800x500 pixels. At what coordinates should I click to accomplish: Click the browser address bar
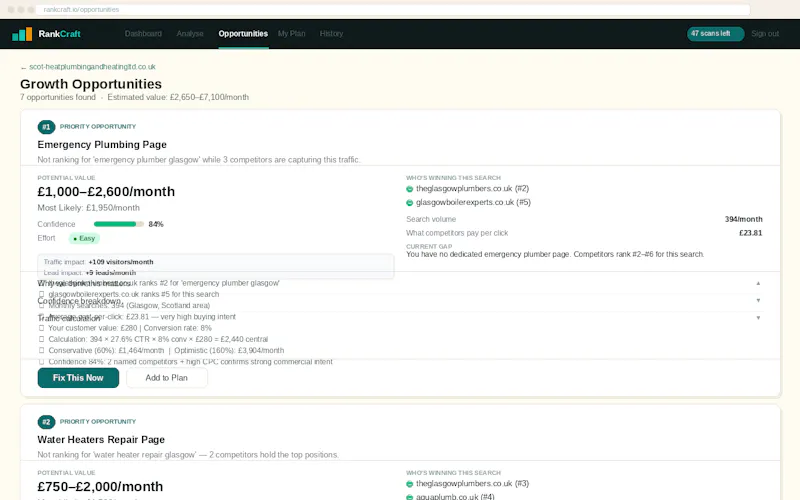pos(393,10)
